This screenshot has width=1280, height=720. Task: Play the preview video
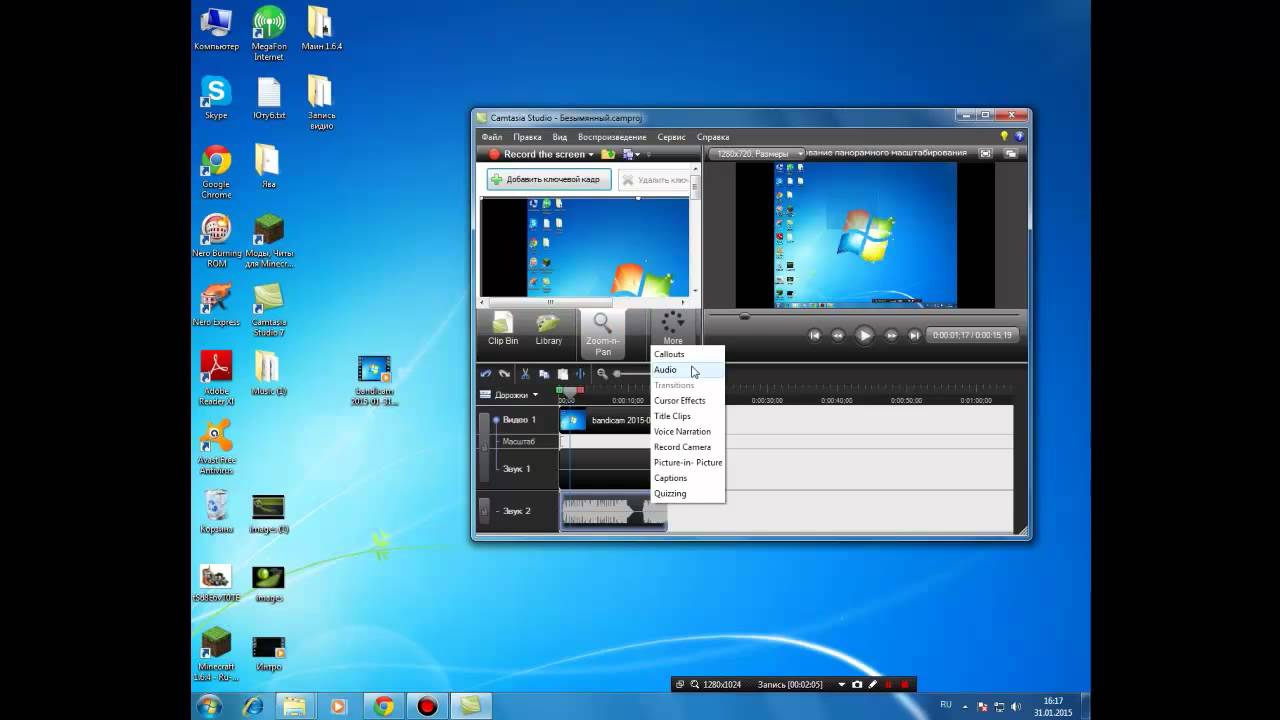pyautogui.click(x=865, y=335)
